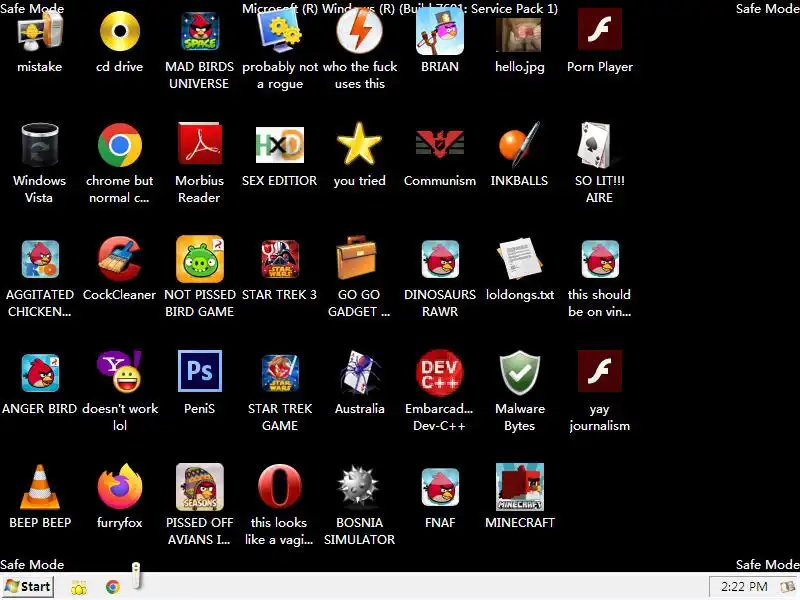Viewport: 800px width, 600px height.
Task: Launch MAD BIRDS UNIVERSE space icon
Action: tap(199, 32)
